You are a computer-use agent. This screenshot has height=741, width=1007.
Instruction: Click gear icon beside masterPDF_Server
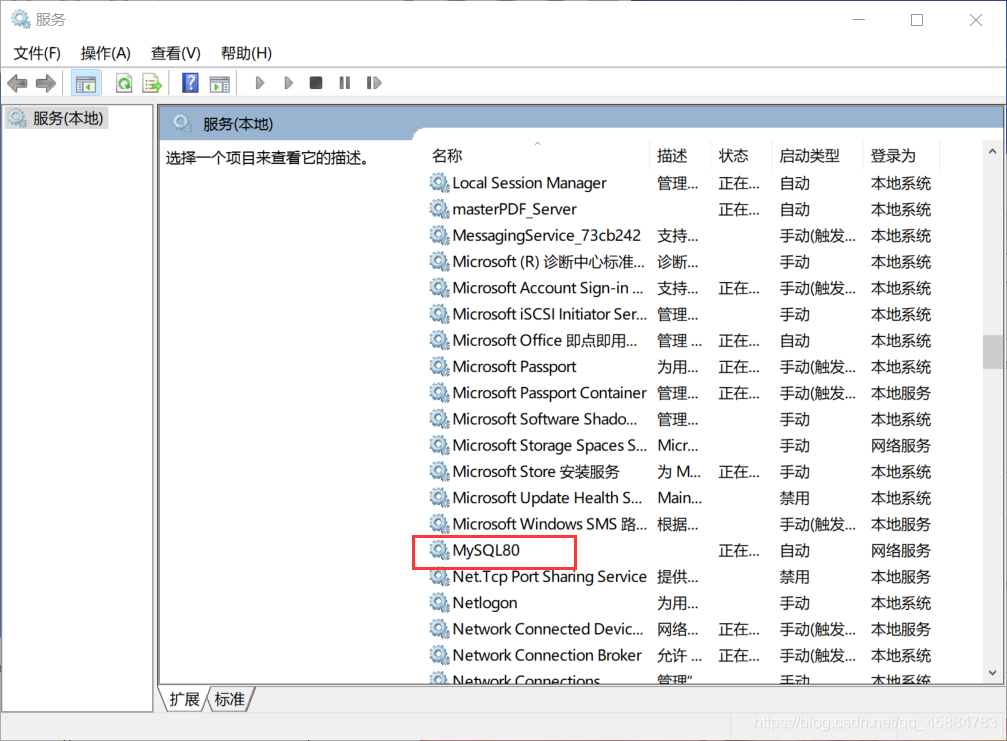tap(439, 209)
